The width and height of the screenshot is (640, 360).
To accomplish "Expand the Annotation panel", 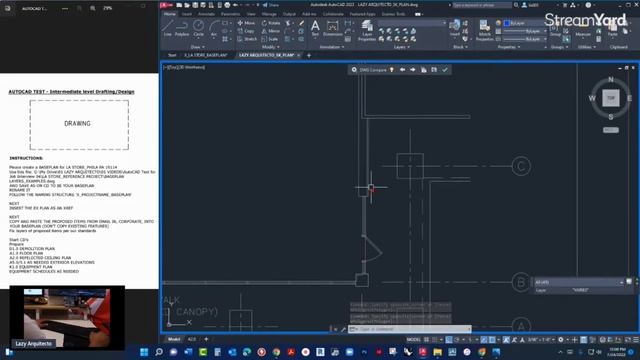I will coord(331,47).
